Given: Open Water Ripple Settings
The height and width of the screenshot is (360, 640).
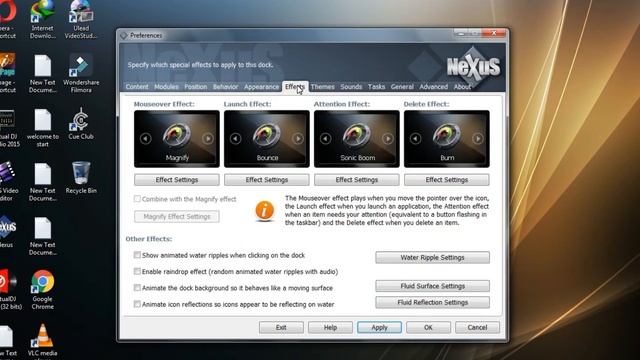Looking at the screenshot, I should [432, 258].
